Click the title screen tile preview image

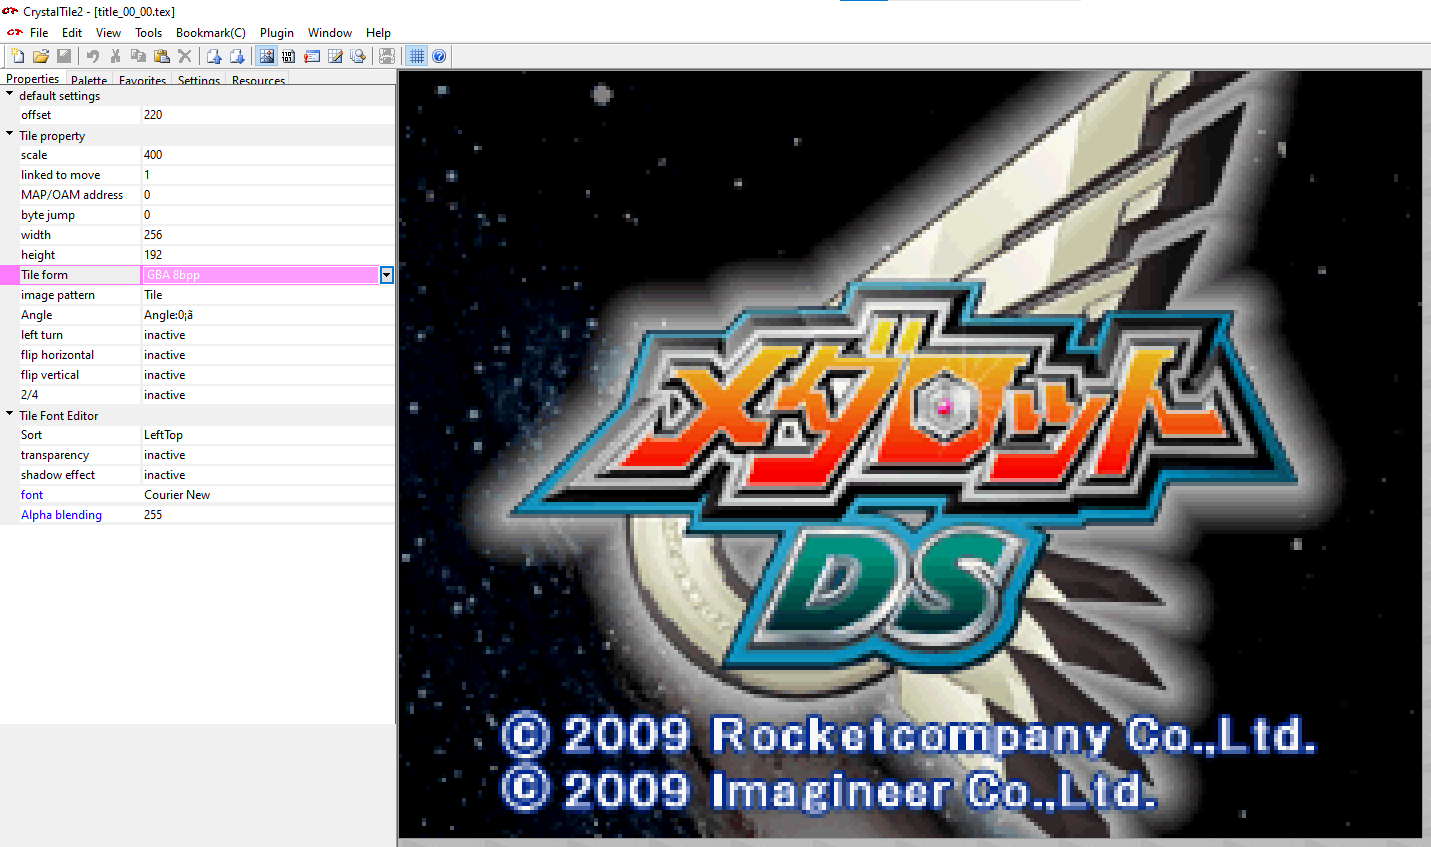click(910, 454)
